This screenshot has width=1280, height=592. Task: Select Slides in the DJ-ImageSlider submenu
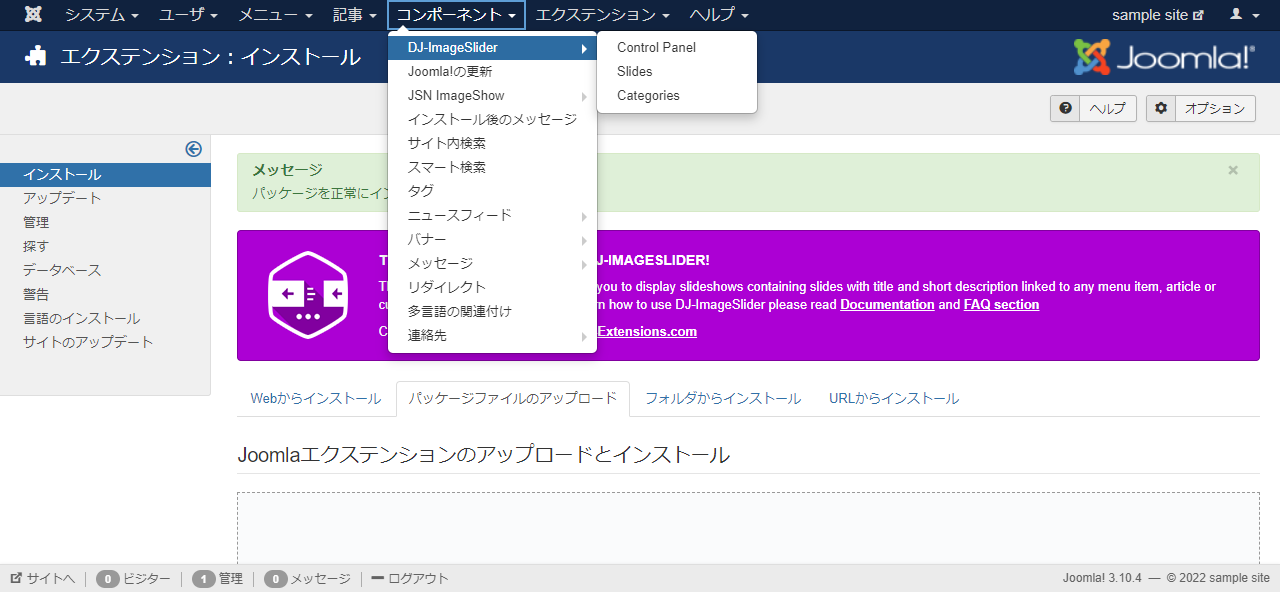[x=635, y=72]
